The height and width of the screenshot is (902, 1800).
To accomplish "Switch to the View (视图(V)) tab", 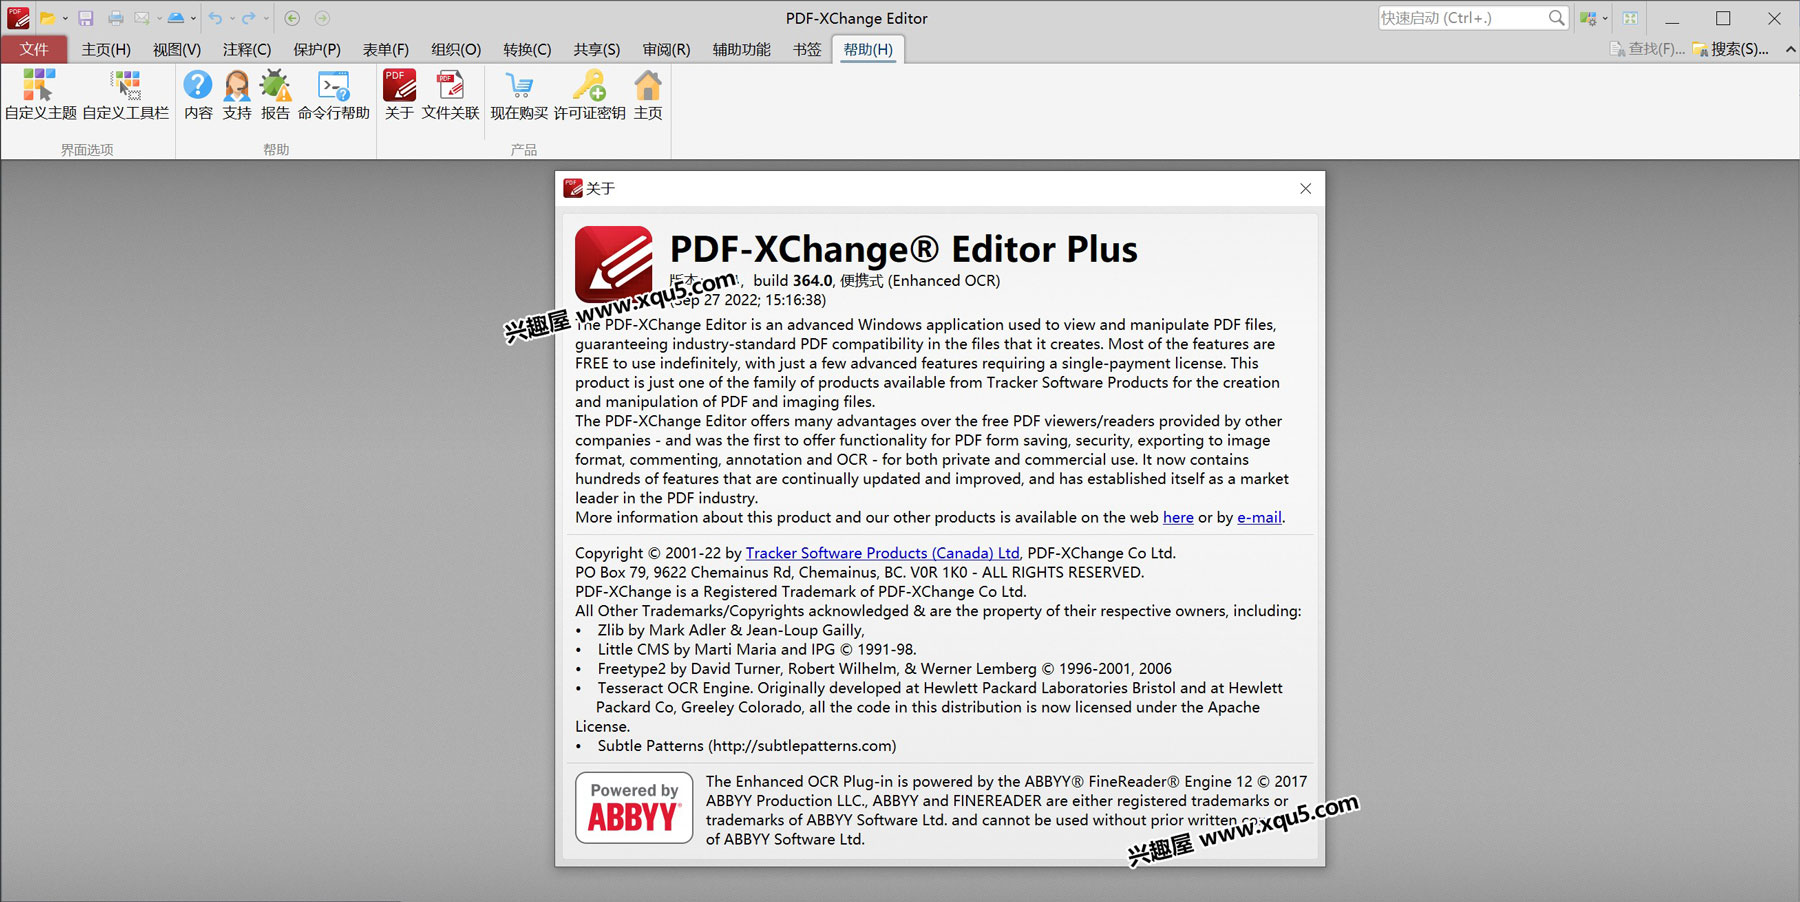I will pyautogui.click(x=177, y=49).
